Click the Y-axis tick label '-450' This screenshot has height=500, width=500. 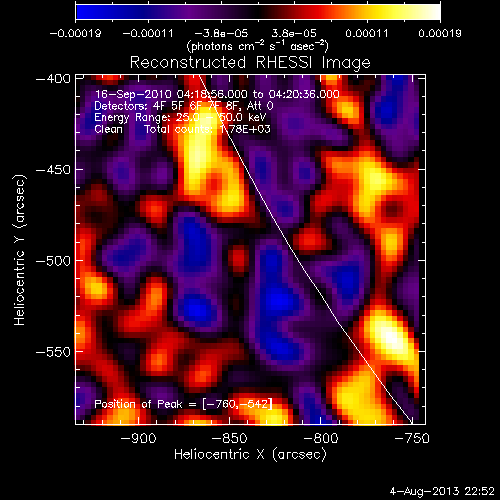(53, 170)
